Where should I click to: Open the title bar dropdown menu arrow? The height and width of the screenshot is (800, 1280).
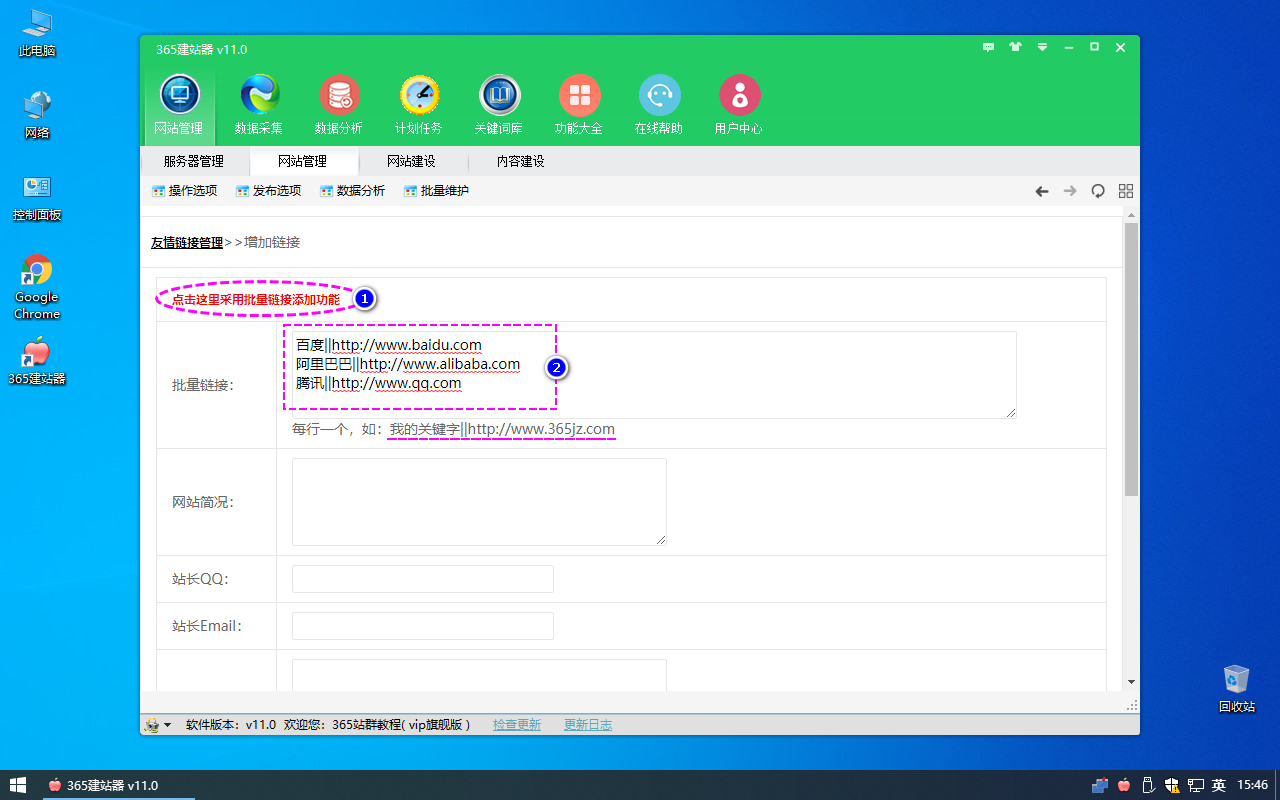[1042, 47]
